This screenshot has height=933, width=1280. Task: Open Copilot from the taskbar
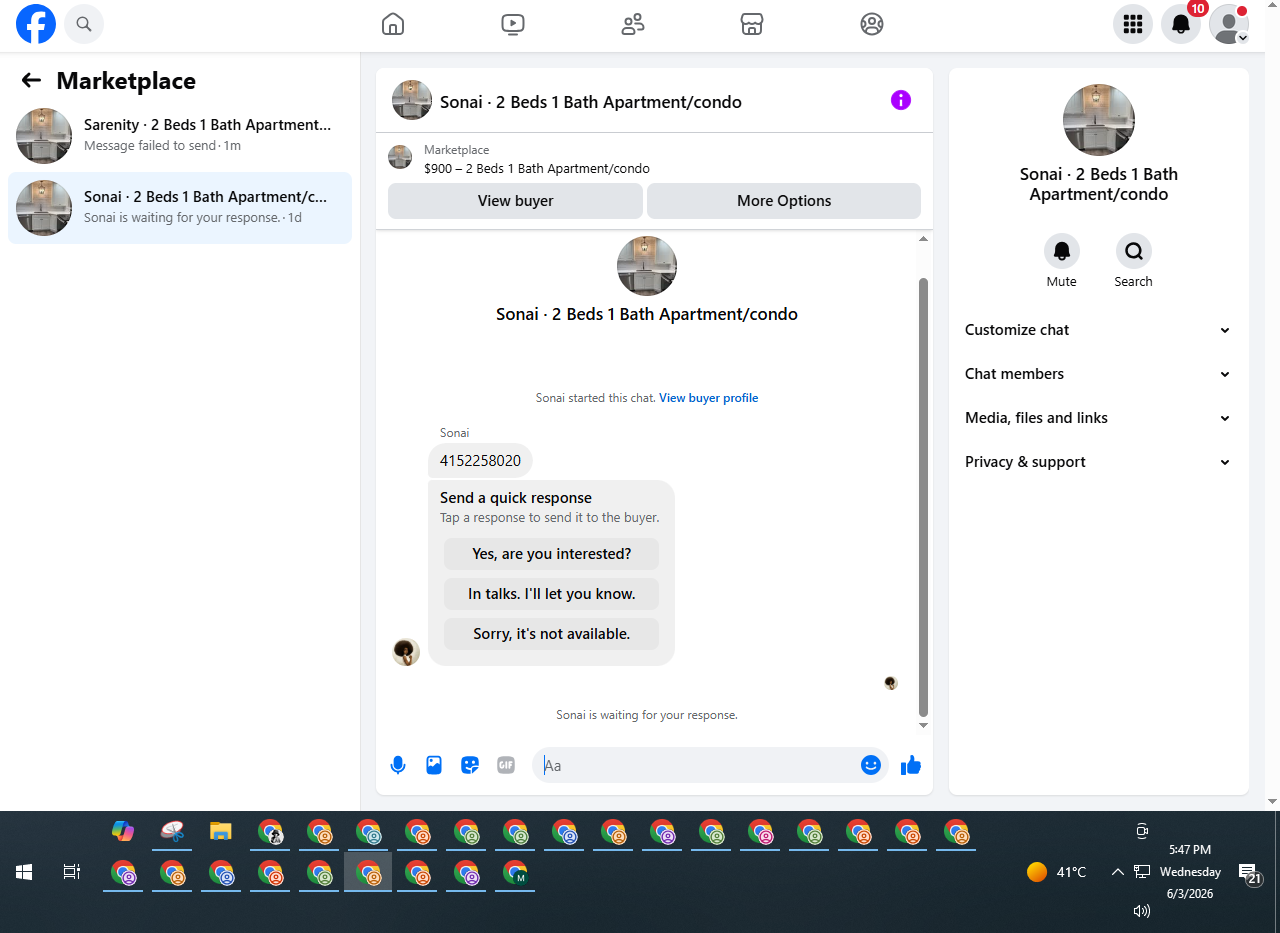tap(123, 831)
